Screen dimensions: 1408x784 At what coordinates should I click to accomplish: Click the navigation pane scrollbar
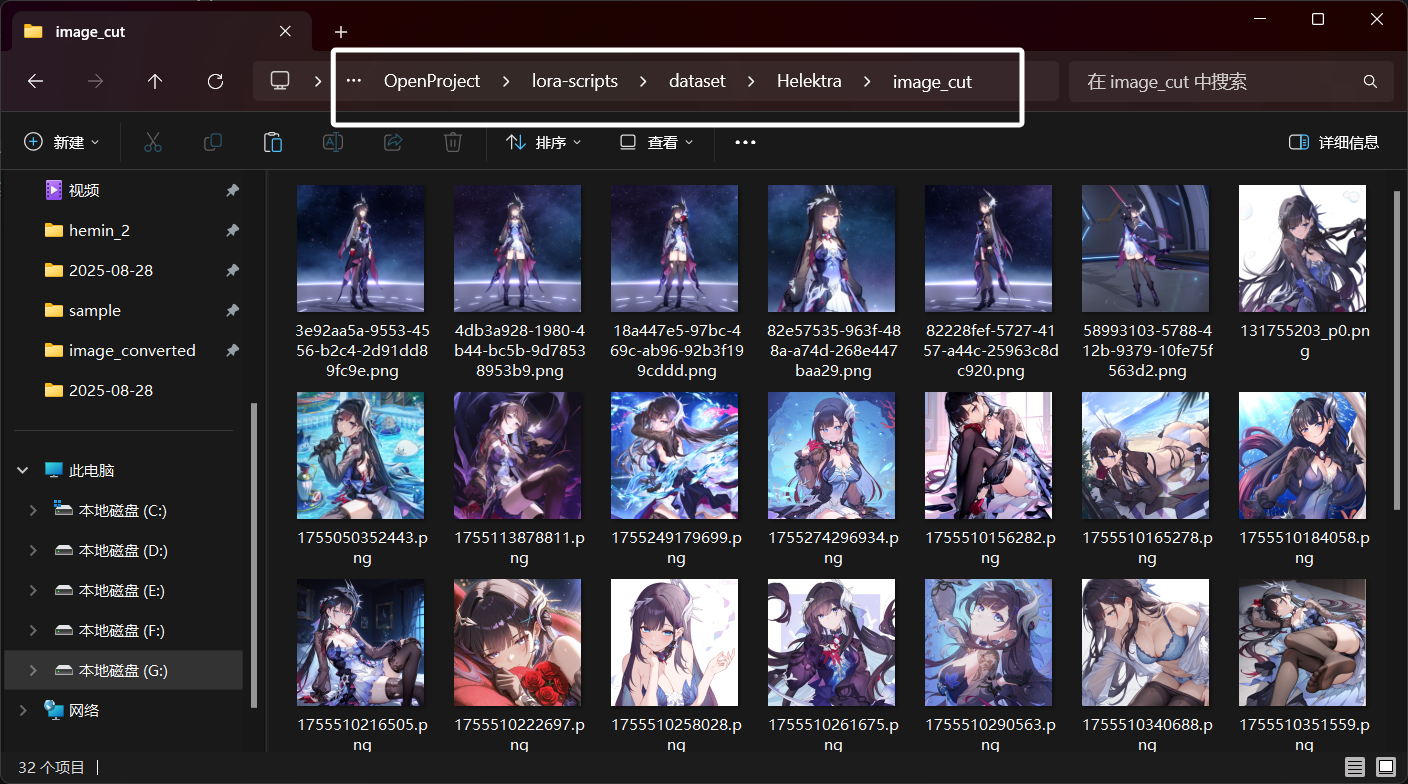[x=254, y=555]
